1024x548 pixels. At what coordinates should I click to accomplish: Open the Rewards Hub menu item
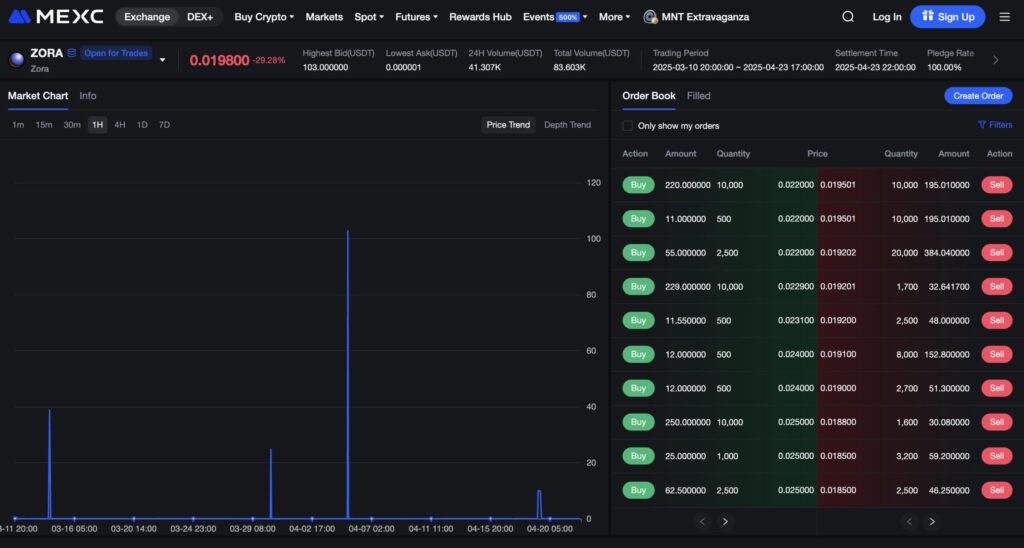coord(480,17)
